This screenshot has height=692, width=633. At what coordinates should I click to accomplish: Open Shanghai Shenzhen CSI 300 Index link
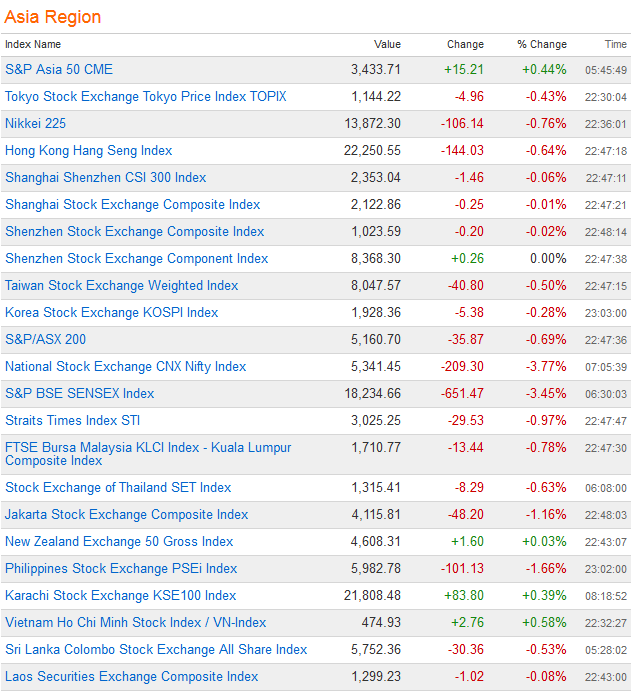click(x=106, y=177)
